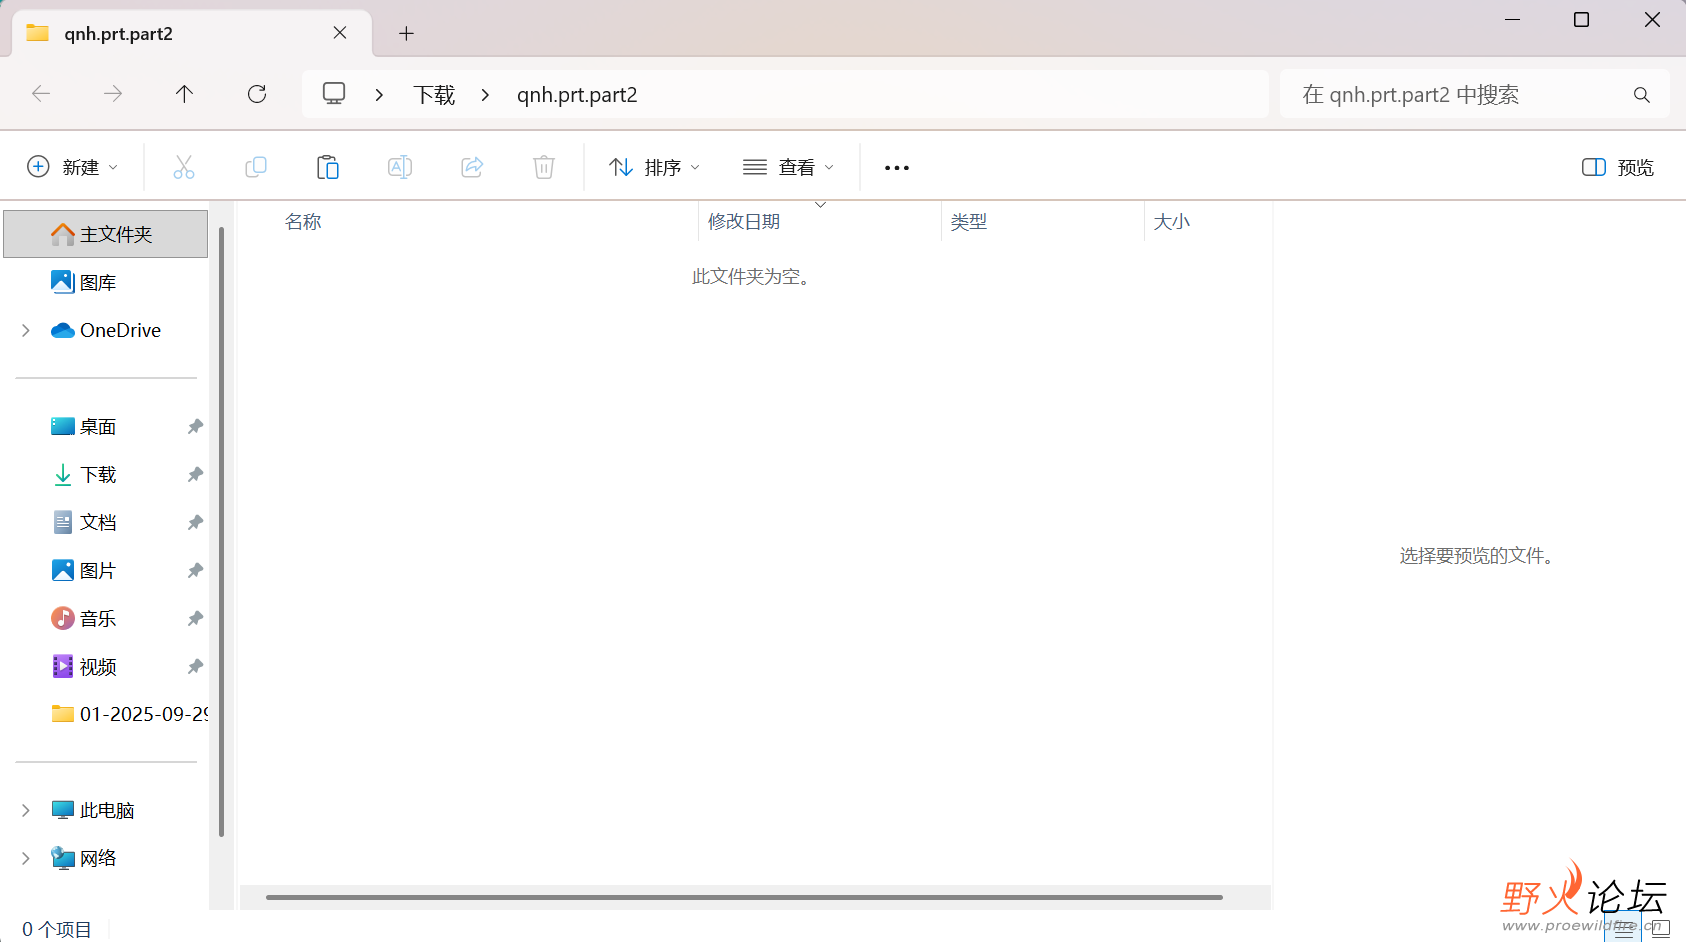The width and height of the screenshot is (1686, 942).
Task: Click the Delete trash icon
Action: [x=543, y=167]
